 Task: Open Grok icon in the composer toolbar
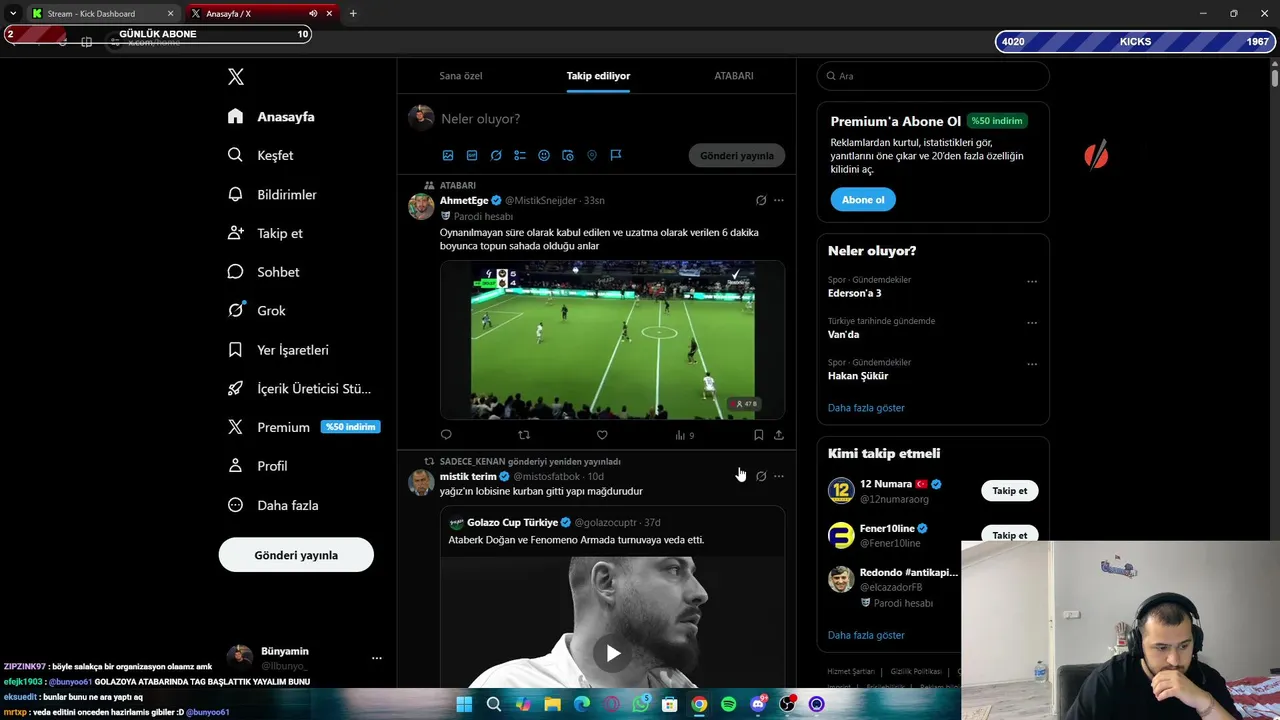click(496, 155)
